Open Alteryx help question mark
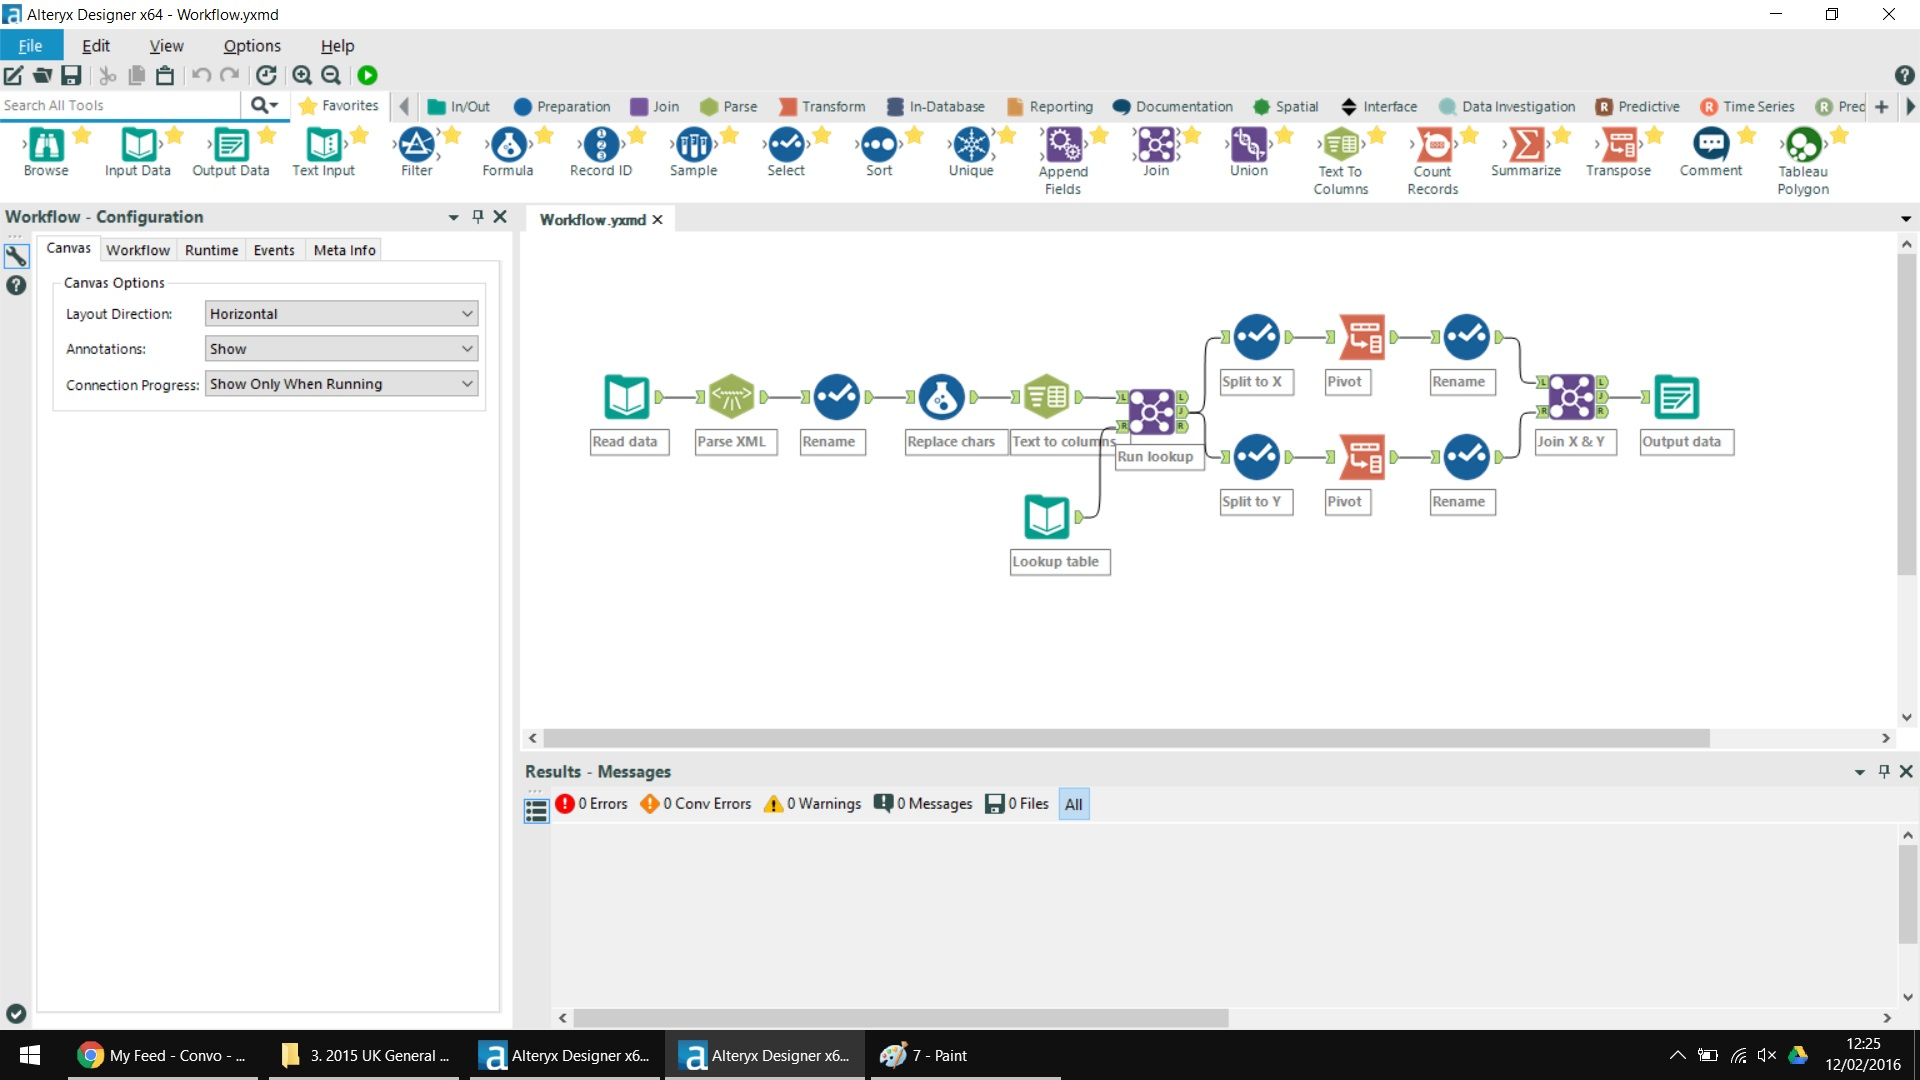Viewport: 1920px width, 1080px height. [x=1904, y=75]
